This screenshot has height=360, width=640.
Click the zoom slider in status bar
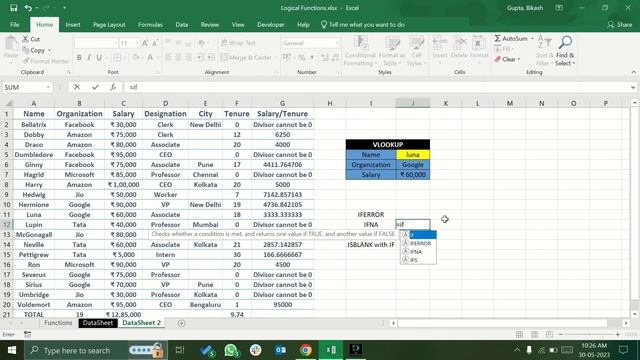[x=589, y=334]
